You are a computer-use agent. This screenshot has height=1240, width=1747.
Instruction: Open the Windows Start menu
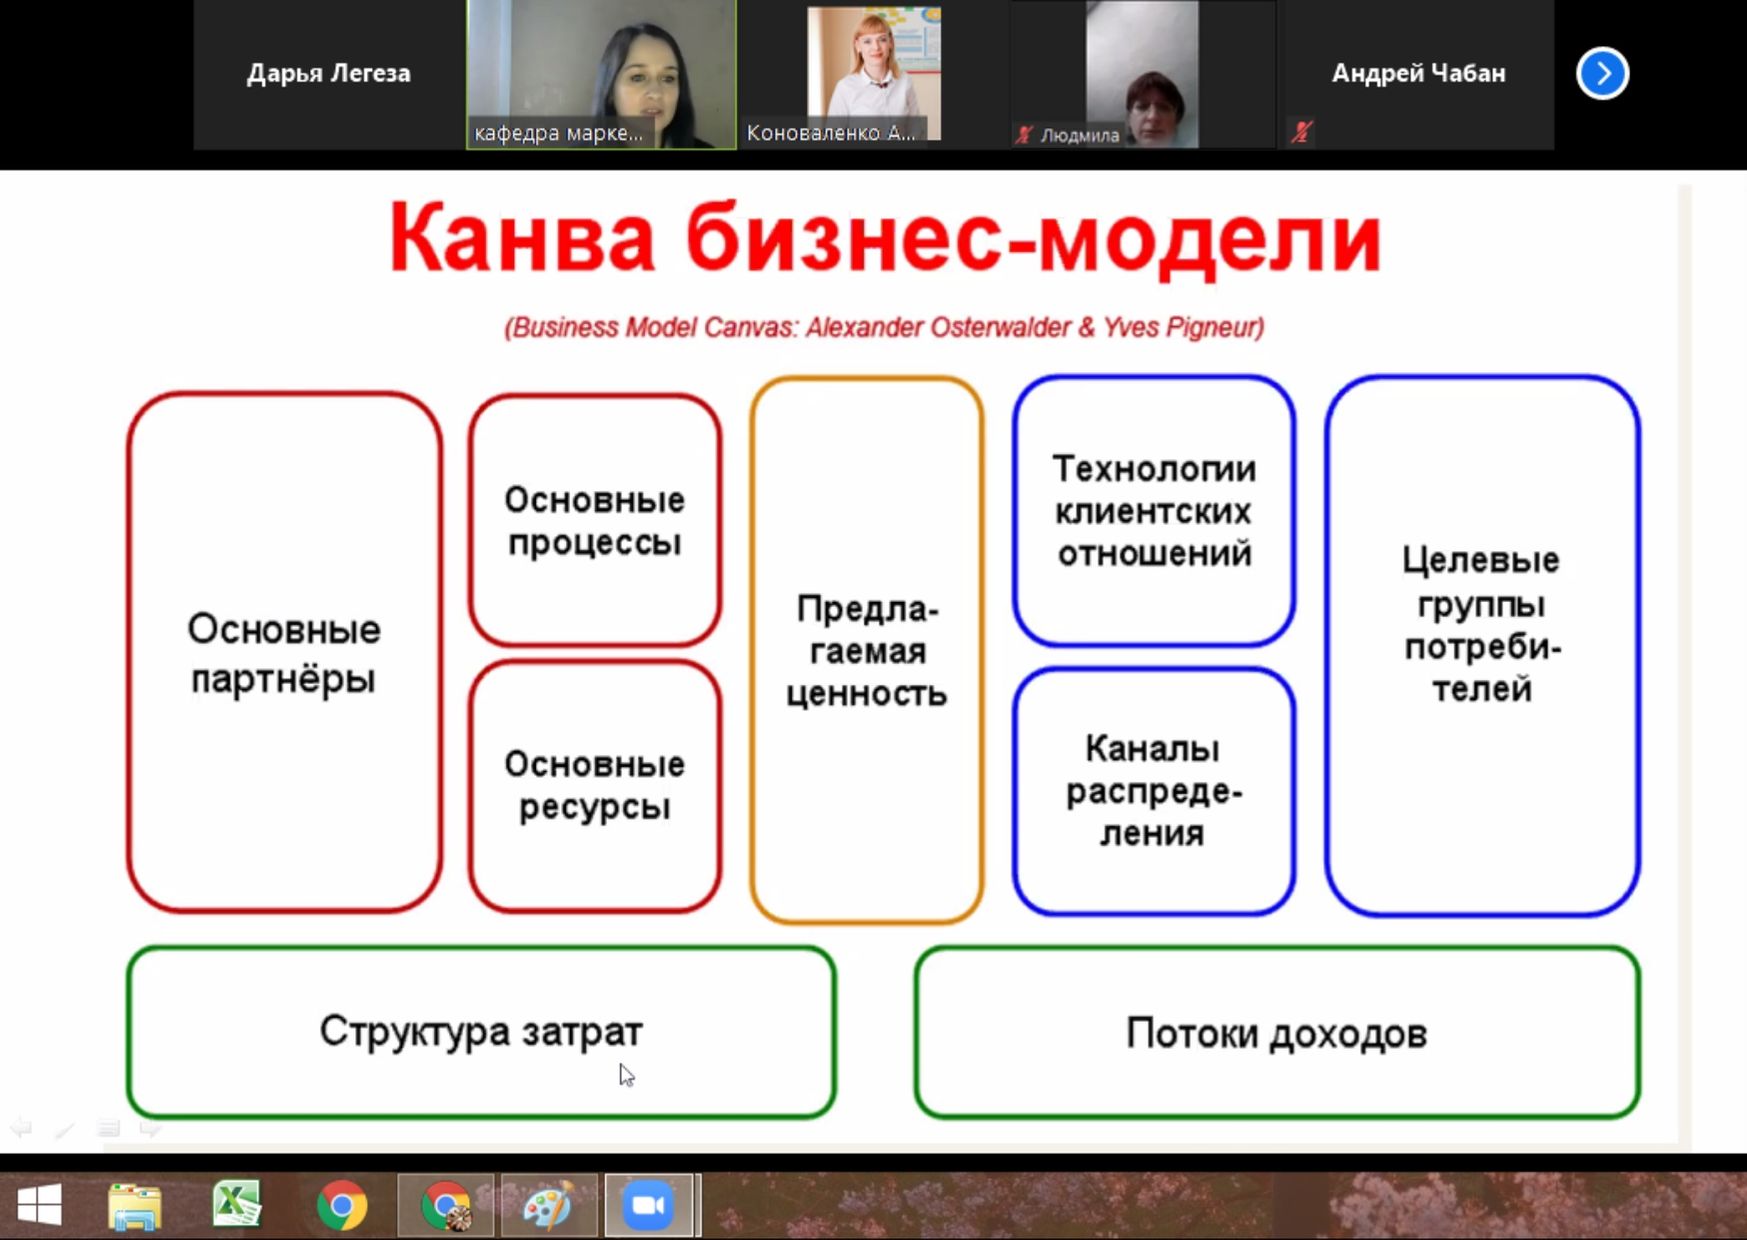39,1204
